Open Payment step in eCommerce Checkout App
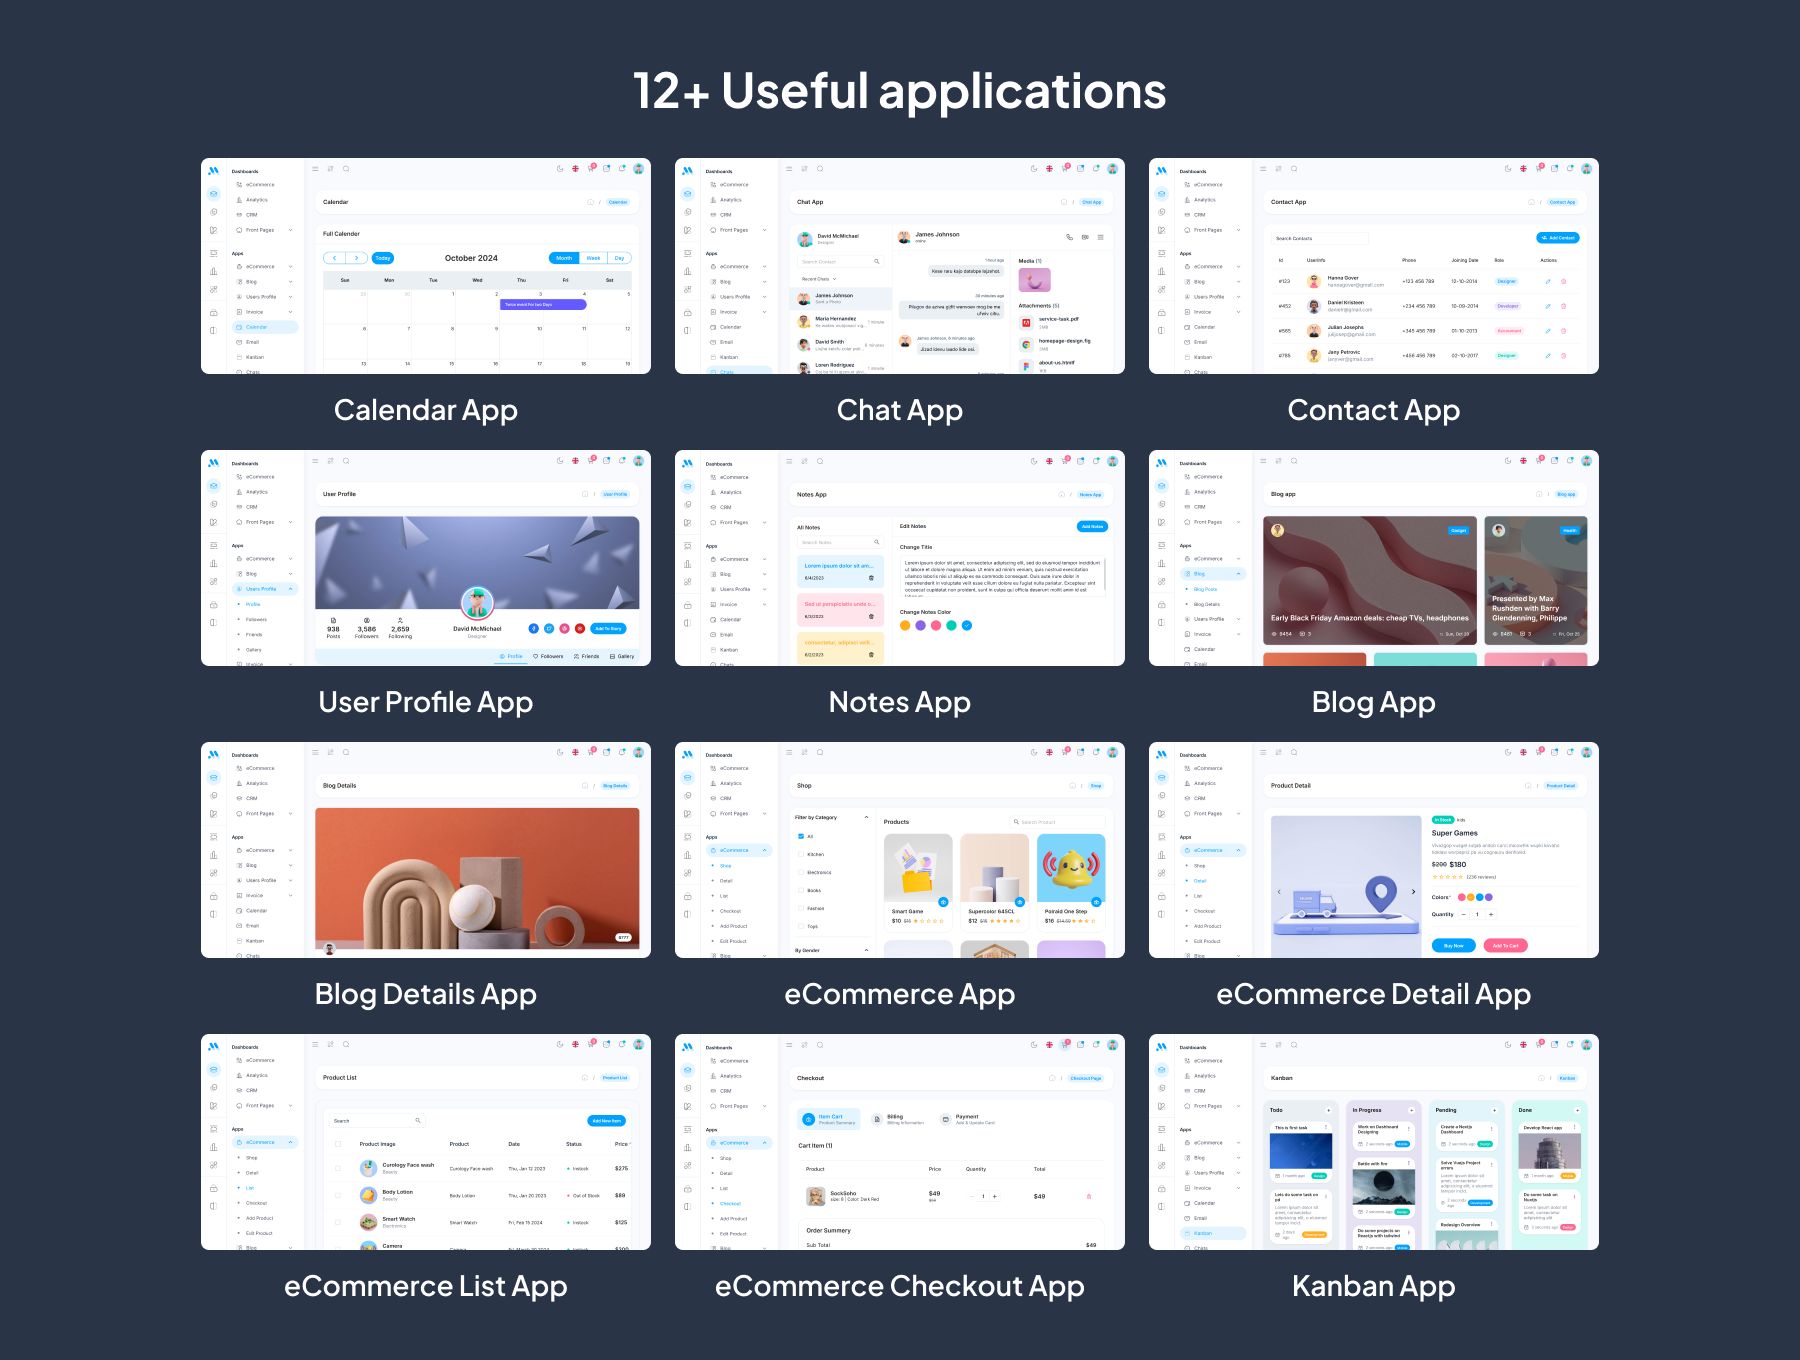 click(968, 1119)
